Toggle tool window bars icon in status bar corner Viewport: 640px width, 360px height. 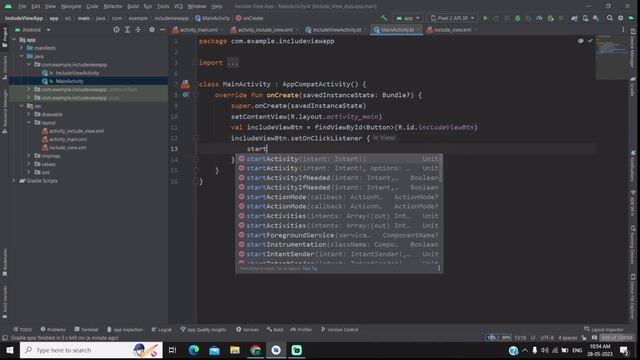[4, 338]
